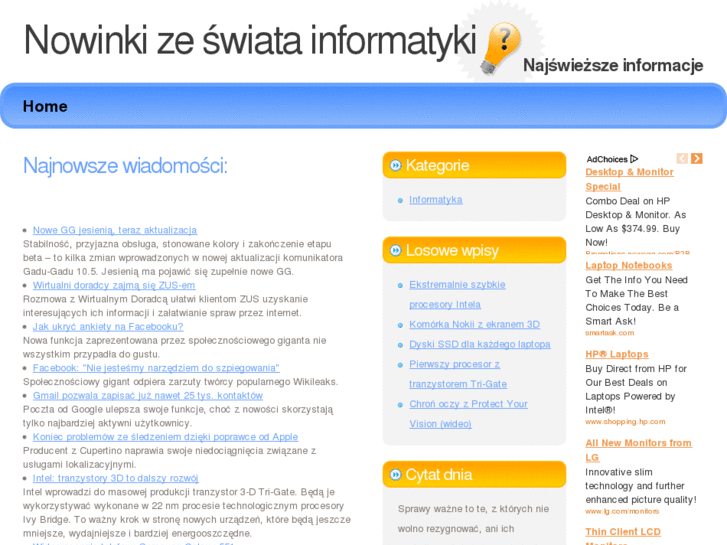Open the Informatyka category link
Viewport: 727px width, 545px height.
[x=435, y=199]
